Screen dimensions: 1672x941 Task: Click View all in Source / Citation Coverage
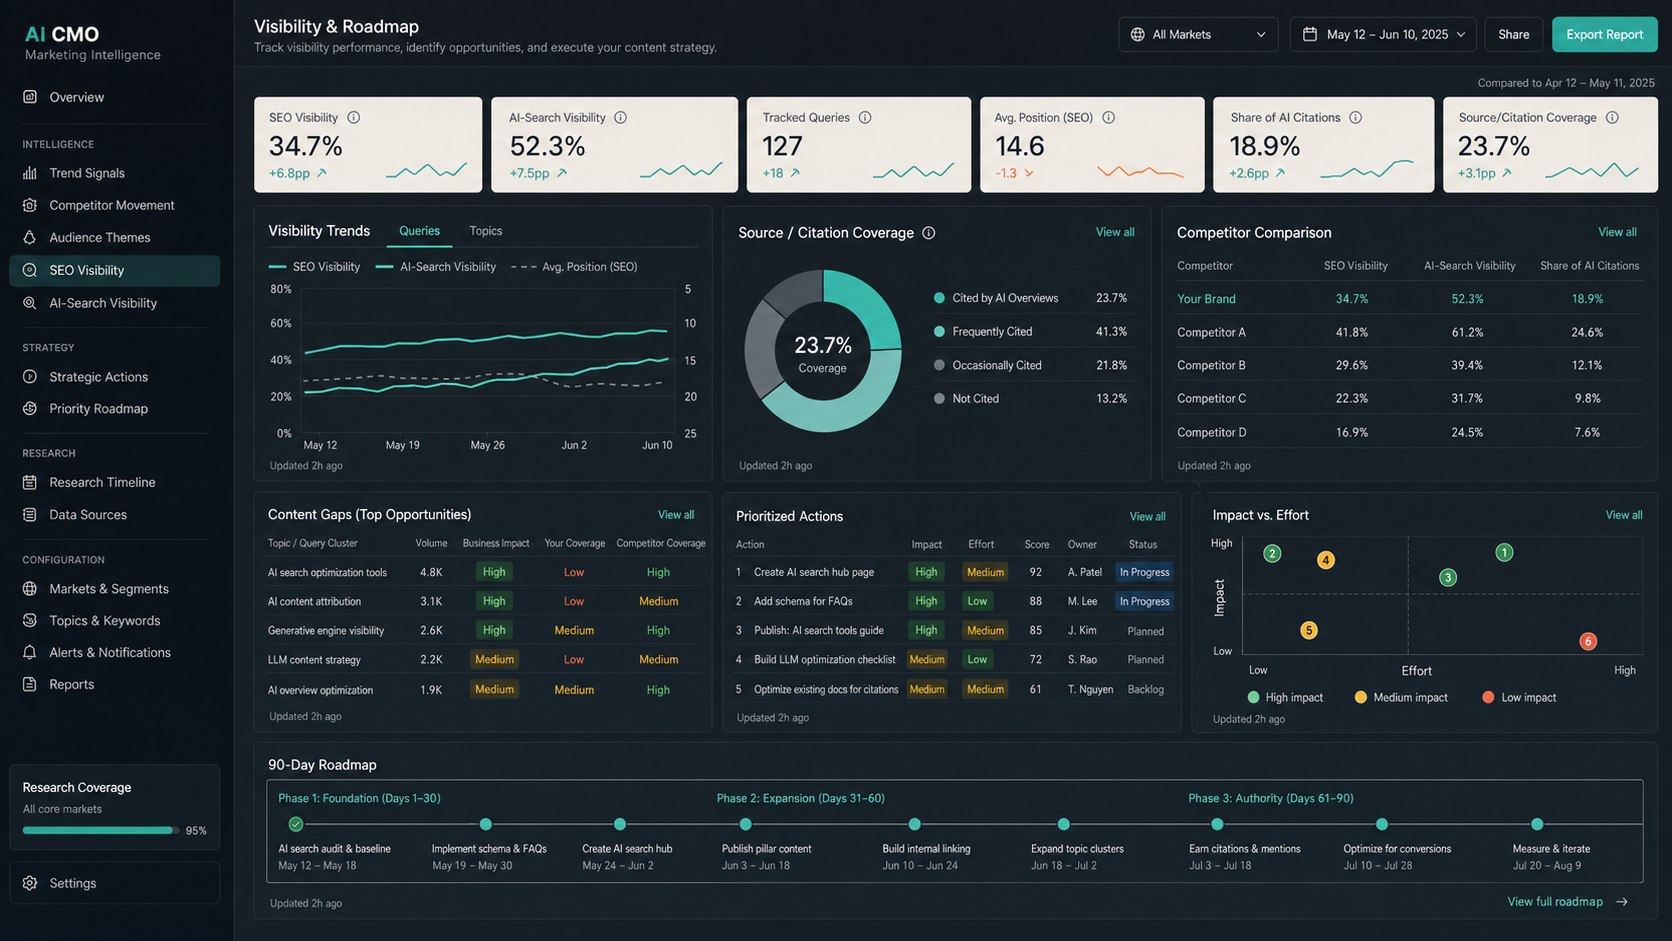point(1115,232)
